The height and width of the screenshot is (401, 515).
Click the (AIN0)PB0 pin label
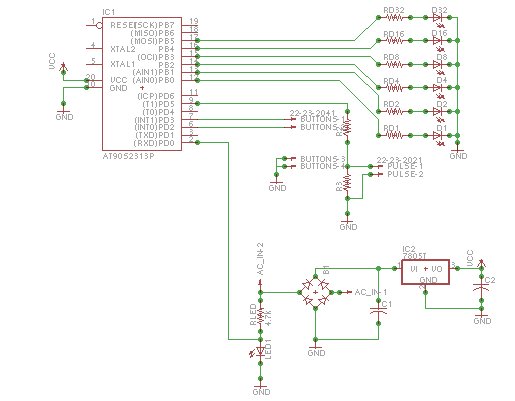point(153,80)
